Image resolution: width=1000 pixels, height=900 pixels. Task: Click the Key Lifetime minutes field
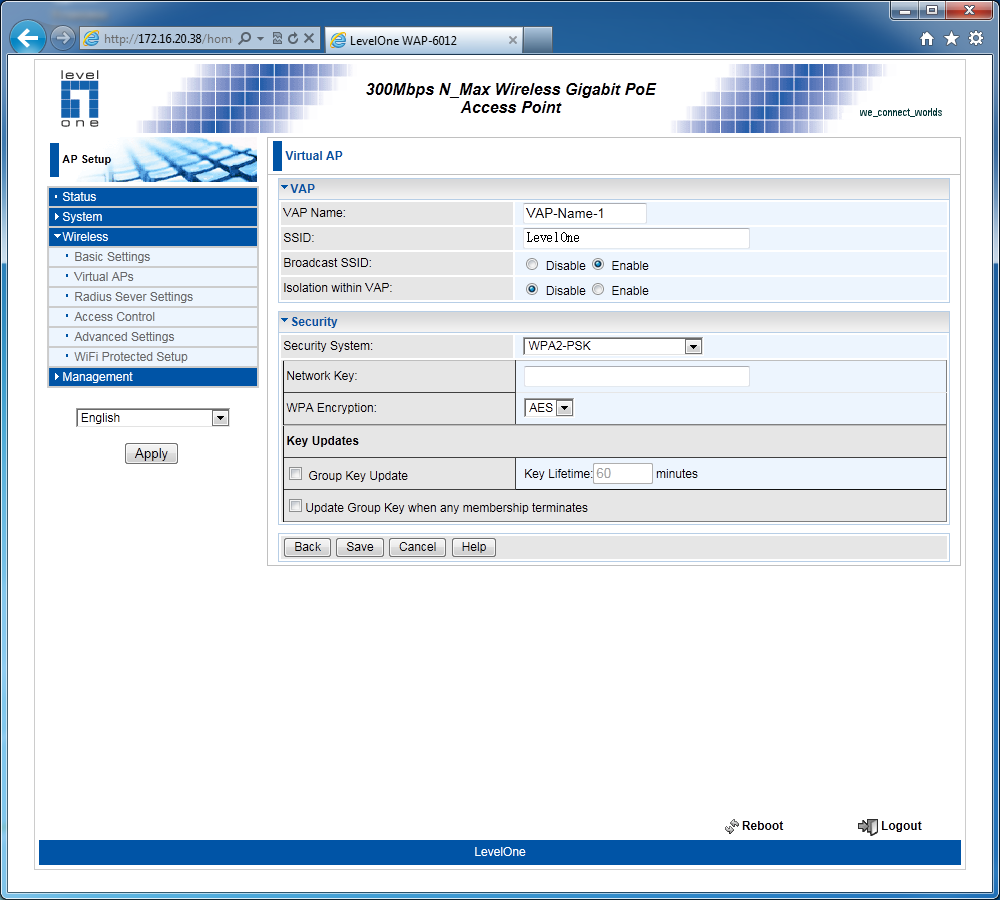[x=622, y=473]
